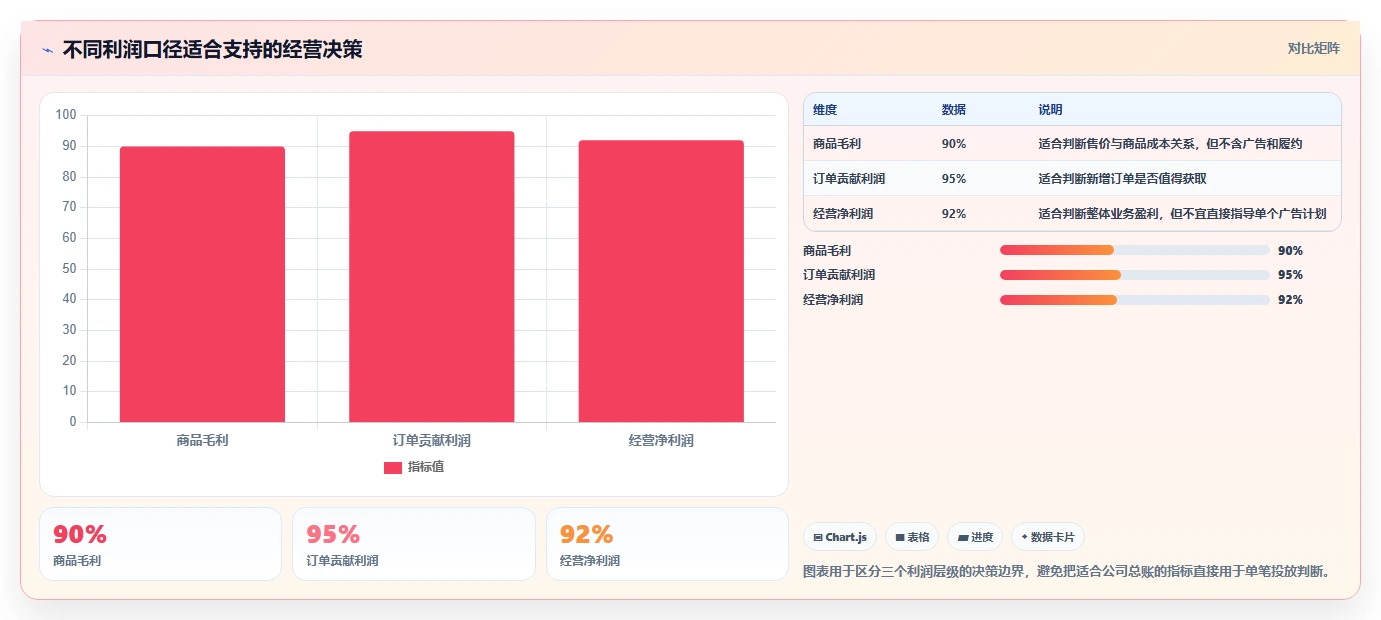
Task: Click the 商品毛利 x-axis label
Action: (x=202, y=440)
